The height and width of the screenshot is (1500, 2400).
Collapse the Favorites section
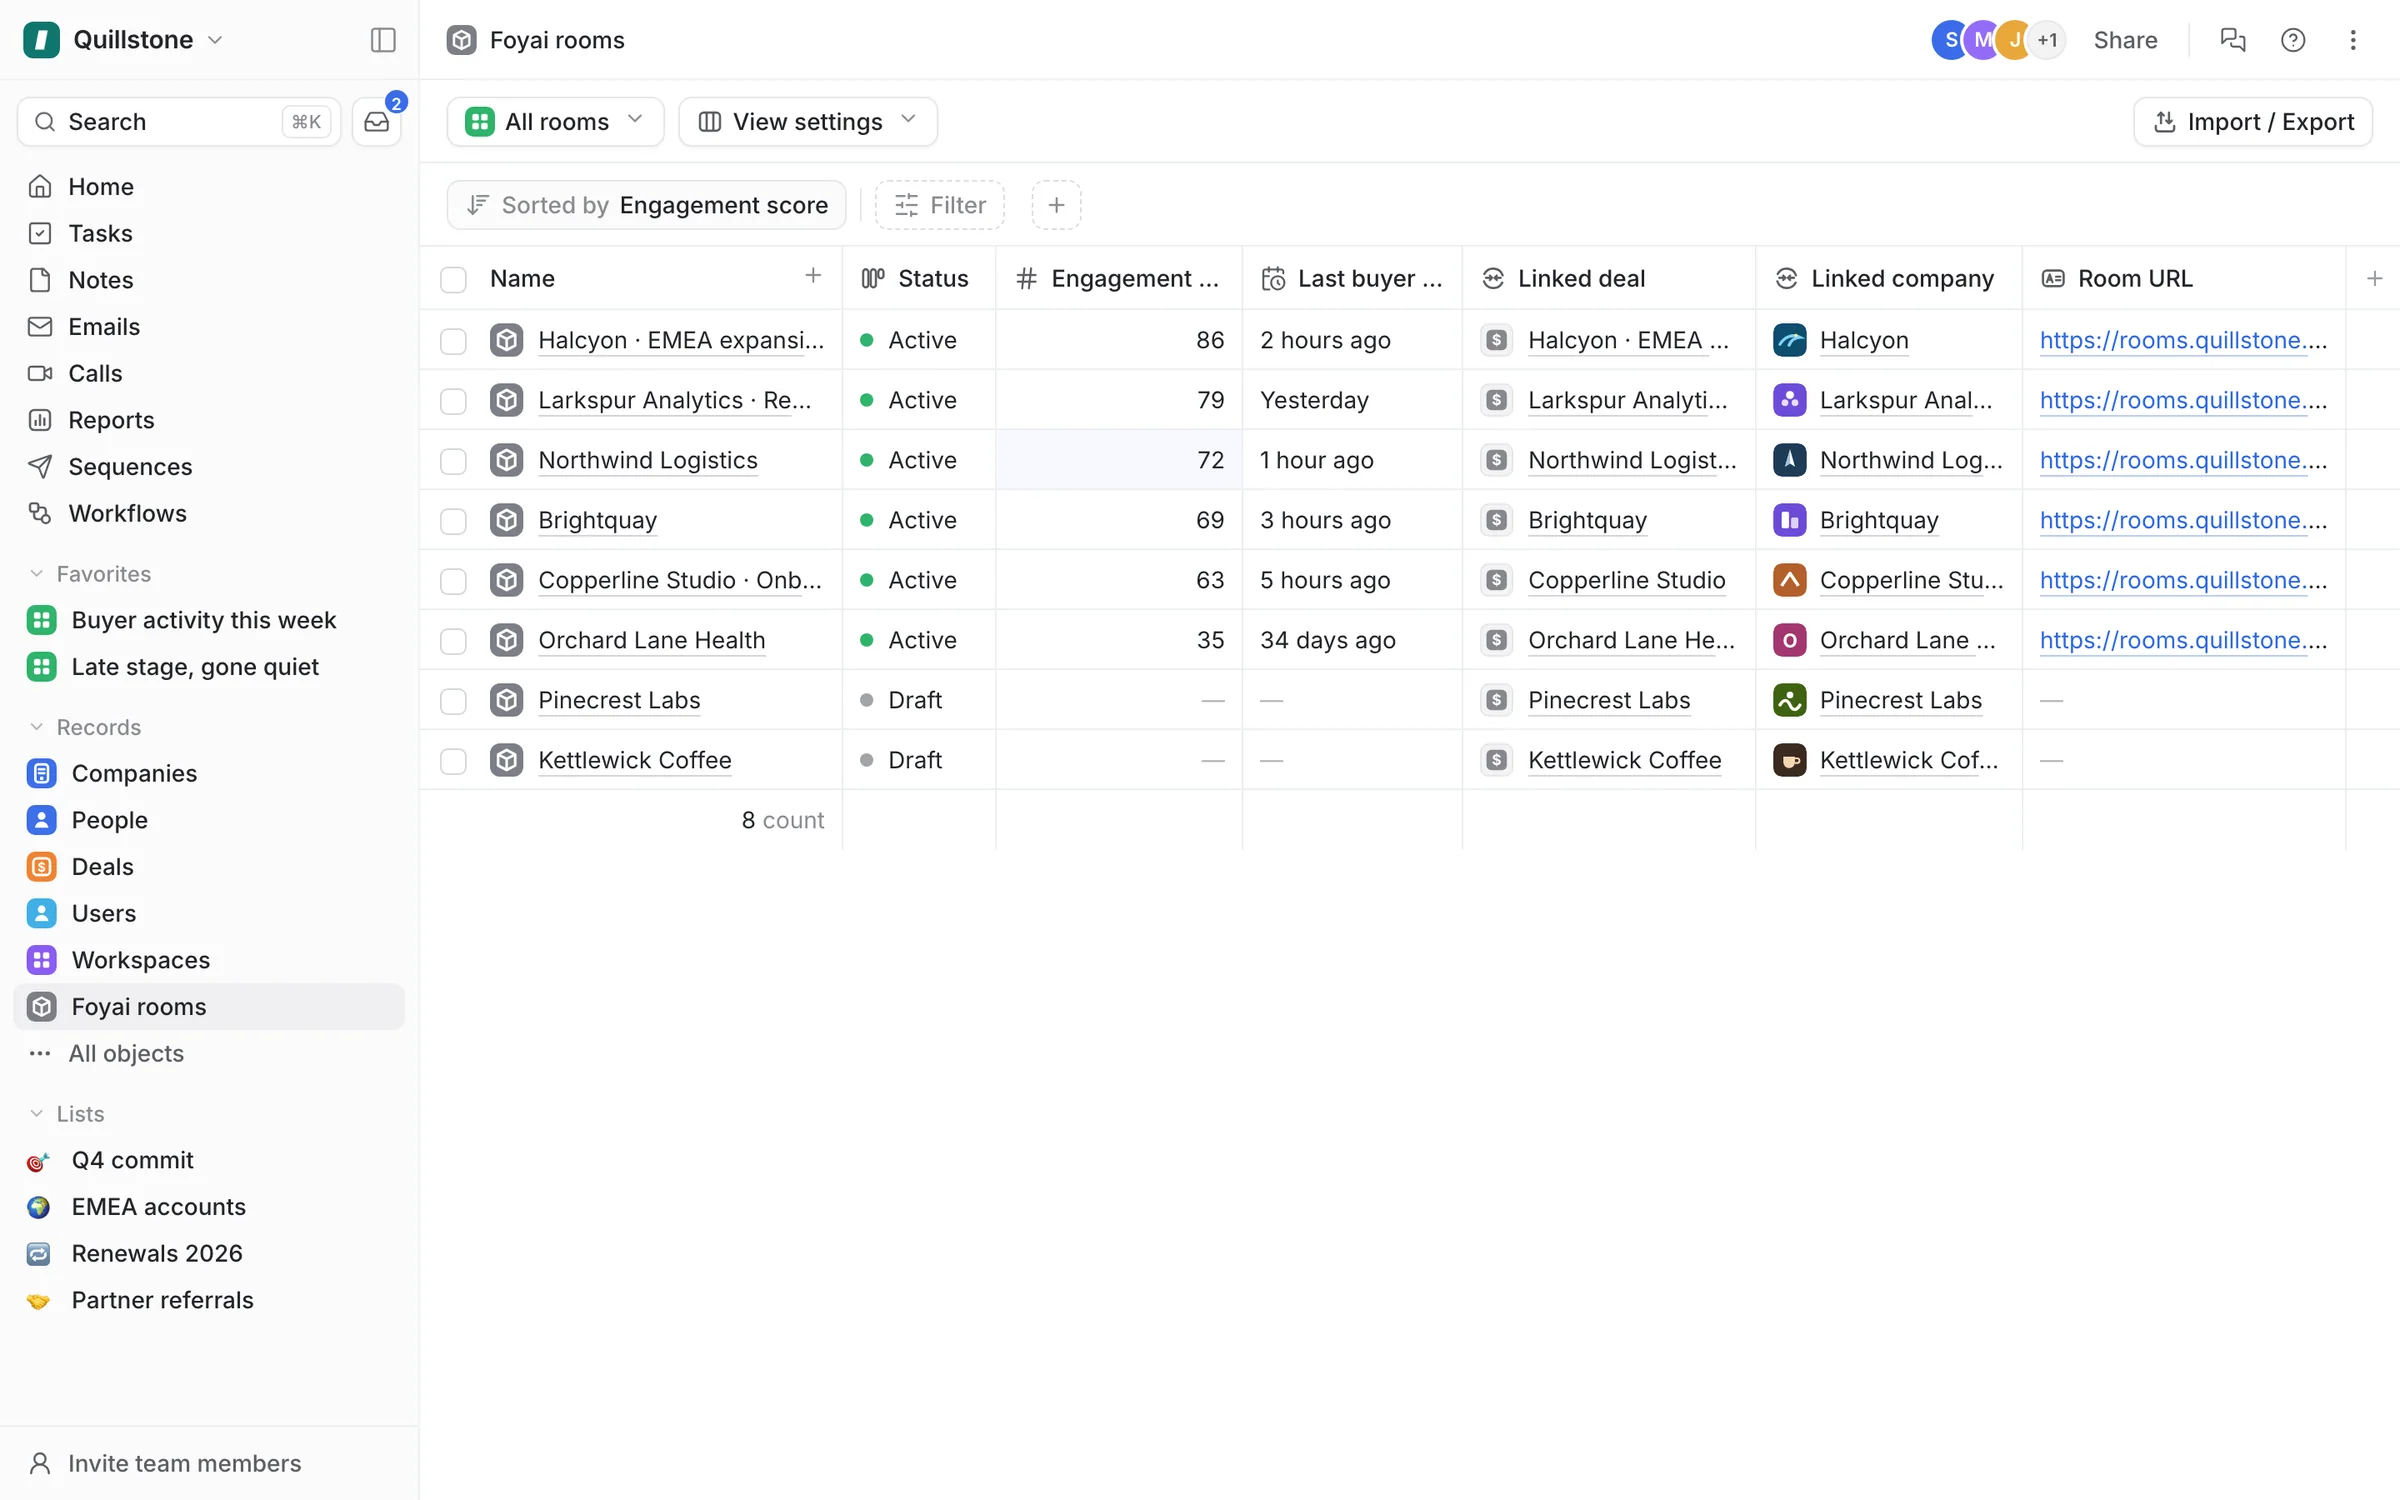[89, 574]
